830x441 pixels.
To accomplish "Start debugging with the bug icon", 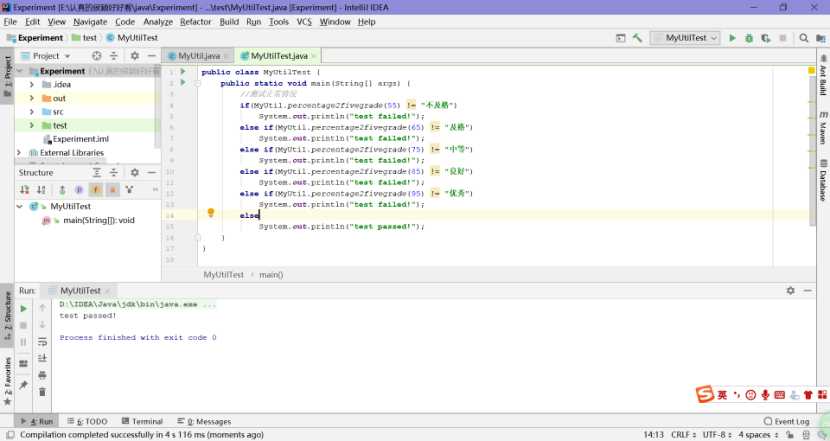I will (x=748, y=38).
